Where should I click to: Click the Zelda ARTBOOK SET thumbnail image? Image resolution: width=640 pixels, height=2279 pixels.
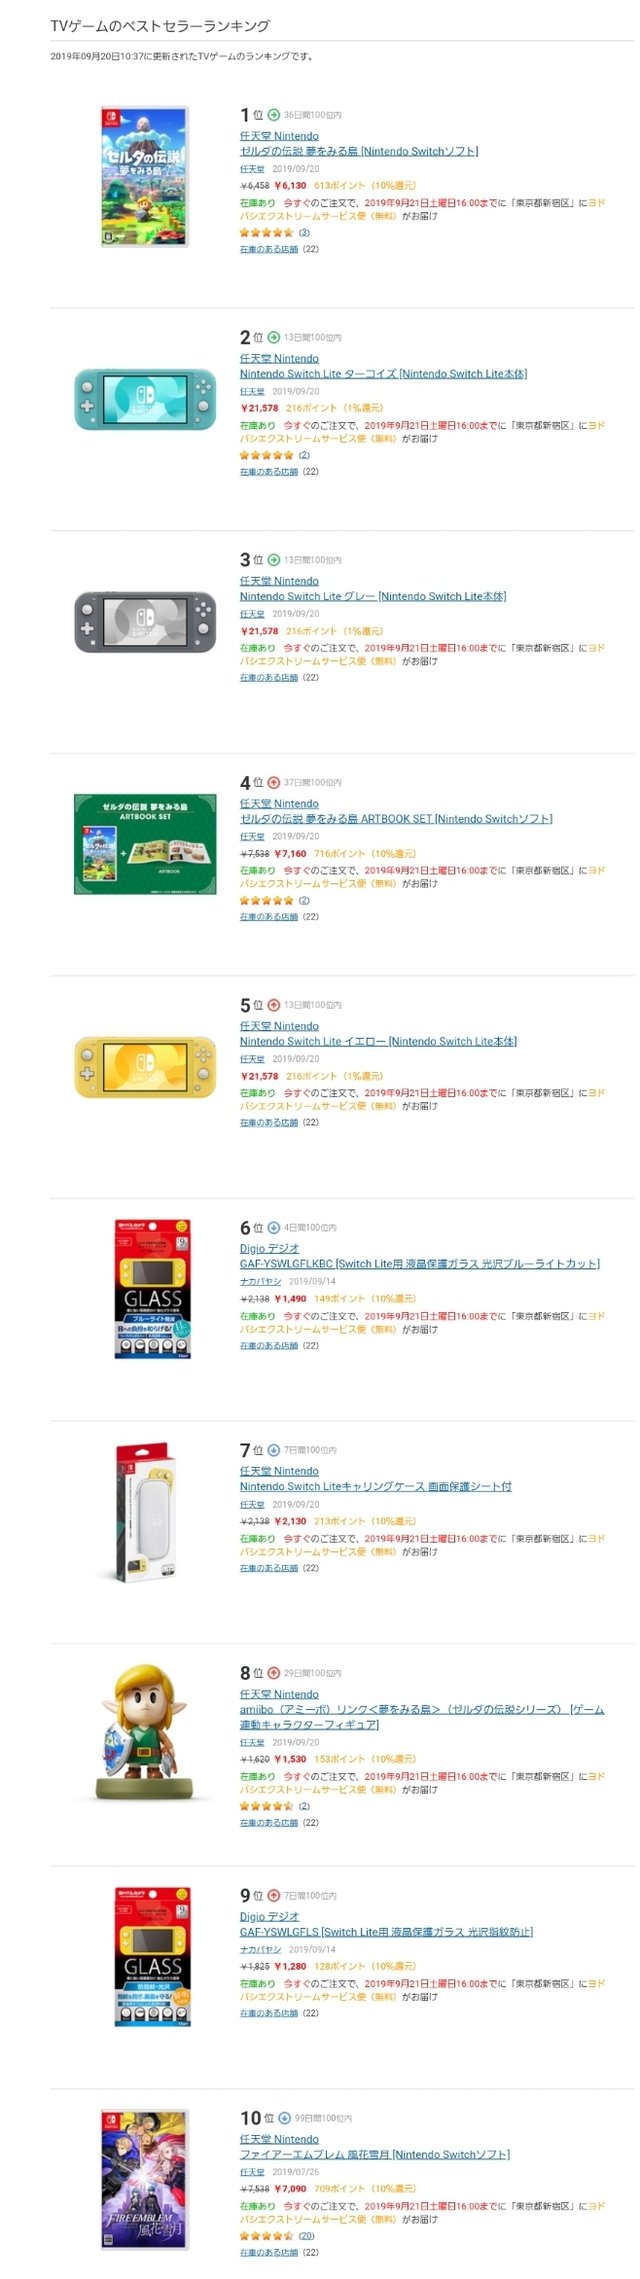(145, 844)
